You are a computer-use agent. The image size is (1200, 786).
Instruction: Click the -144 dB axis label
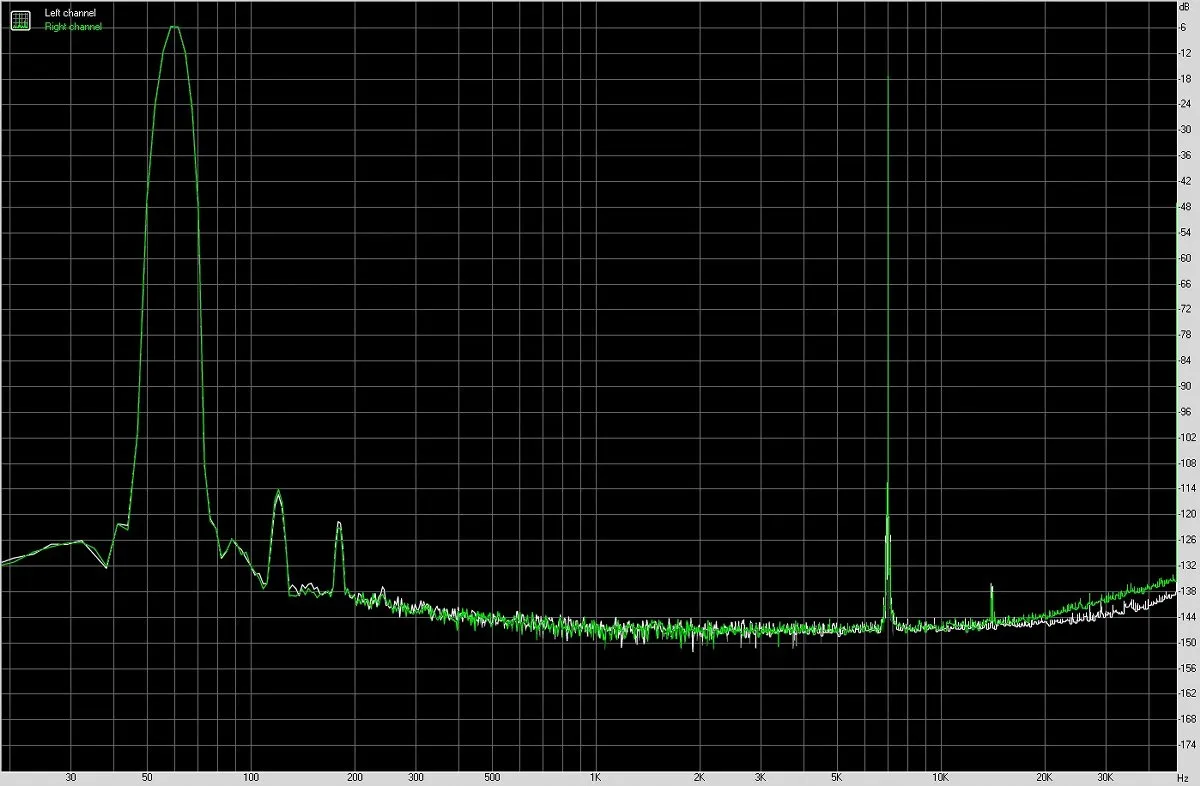click(x=1185, y=617)
